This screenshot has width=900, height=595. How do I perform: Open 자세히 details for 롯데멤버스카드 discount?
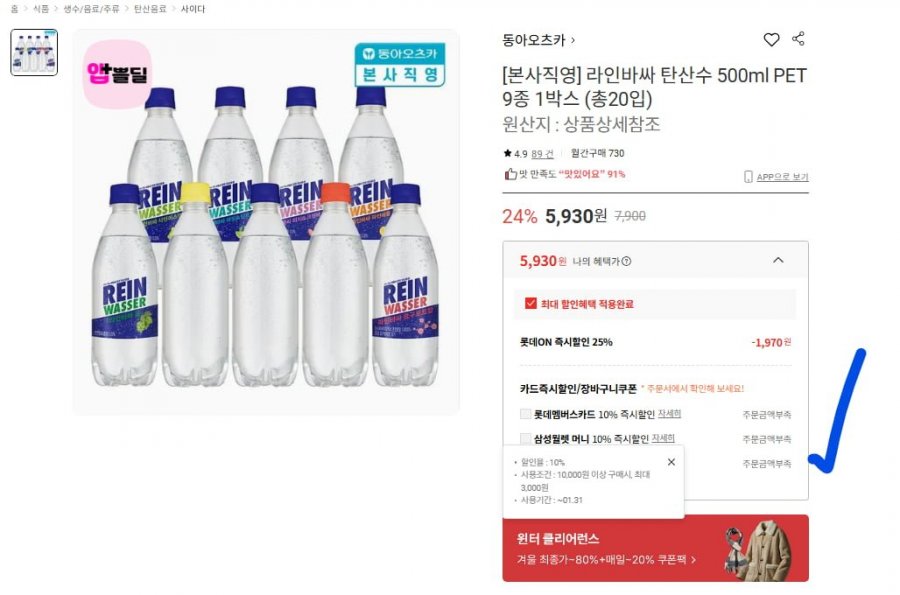click(669, 413)
